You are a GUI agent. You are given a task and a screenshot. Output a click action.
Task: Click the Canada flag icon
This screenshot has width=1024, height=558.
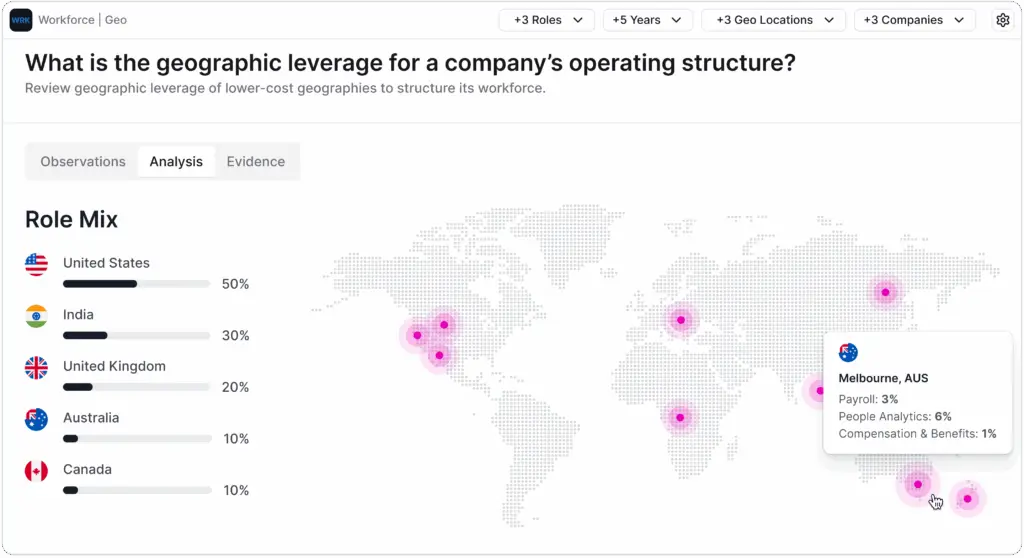(37, 471)
